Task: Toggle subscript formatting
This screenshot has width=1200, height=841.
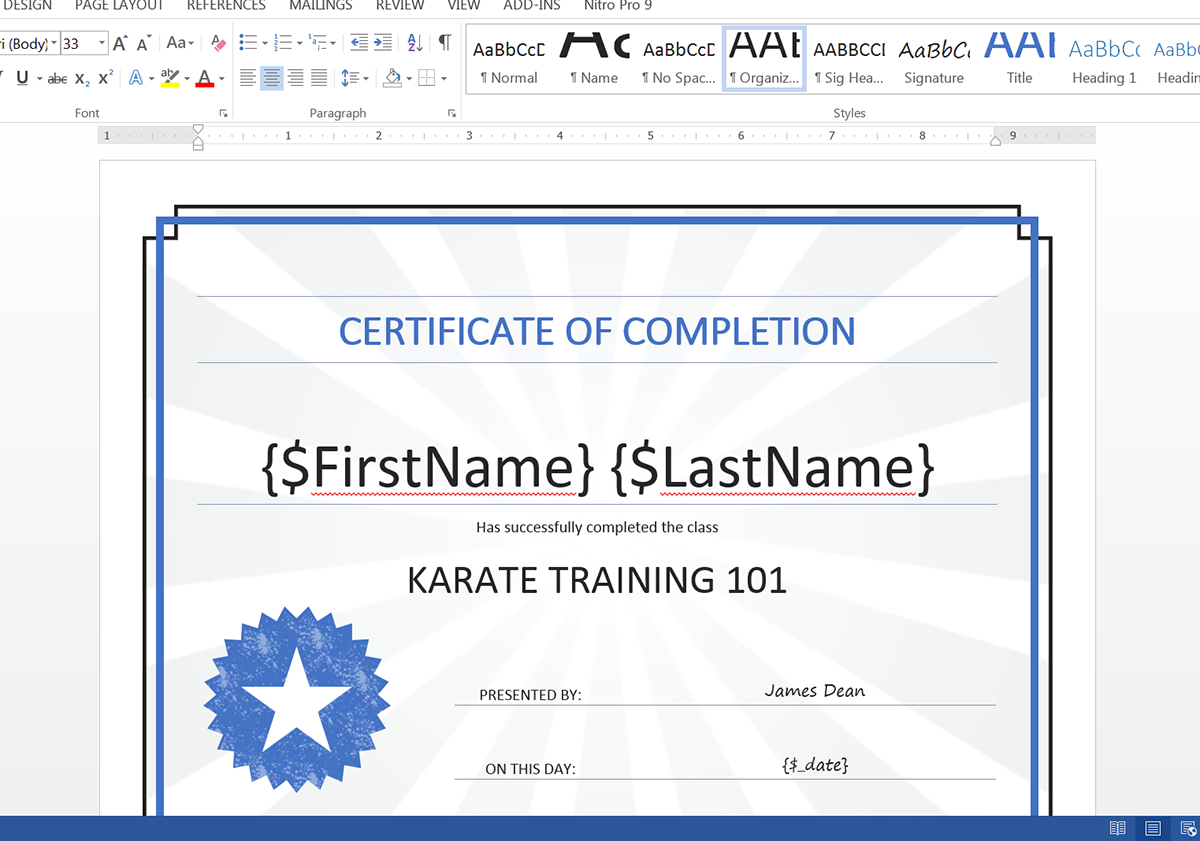Action: [83, 78]
